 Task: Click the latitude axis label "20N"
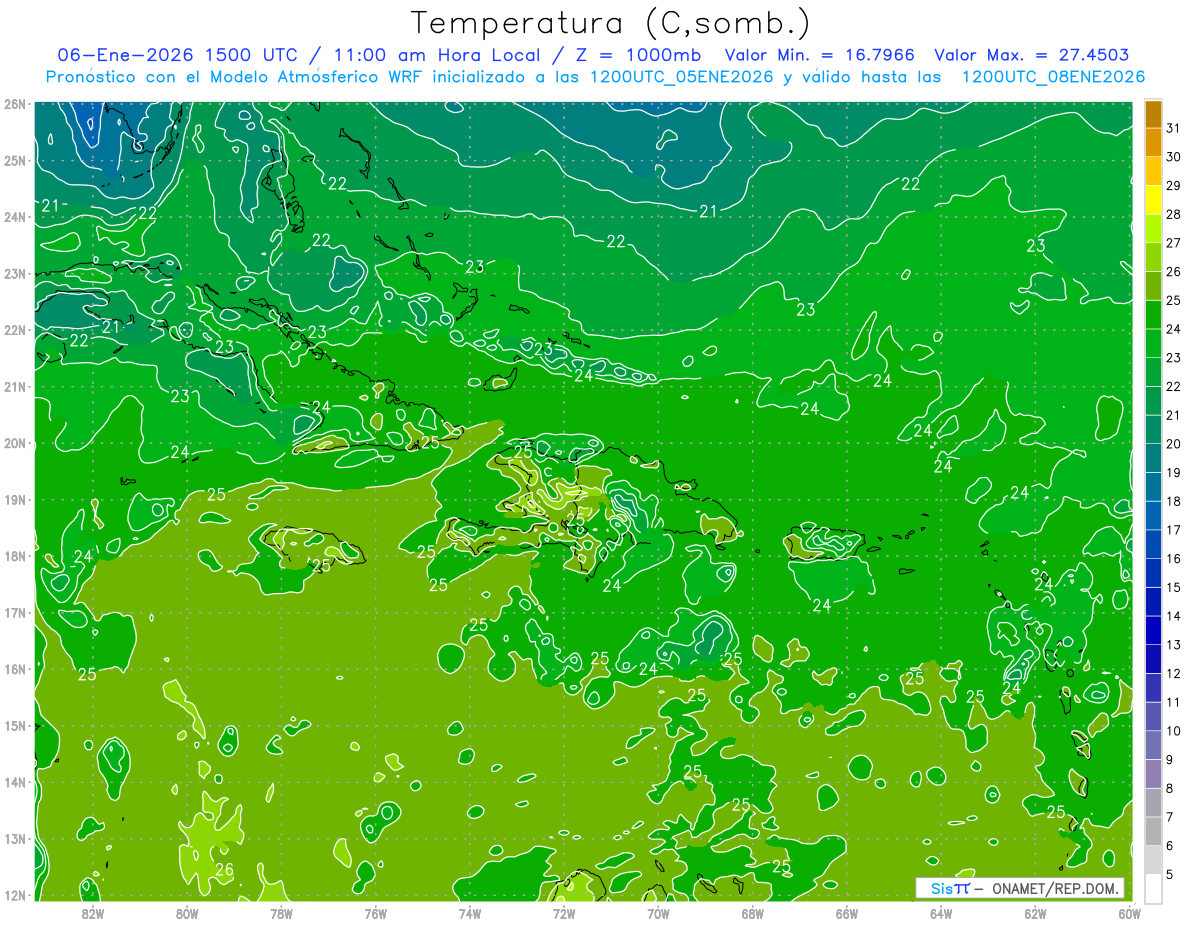coord(16,443)
